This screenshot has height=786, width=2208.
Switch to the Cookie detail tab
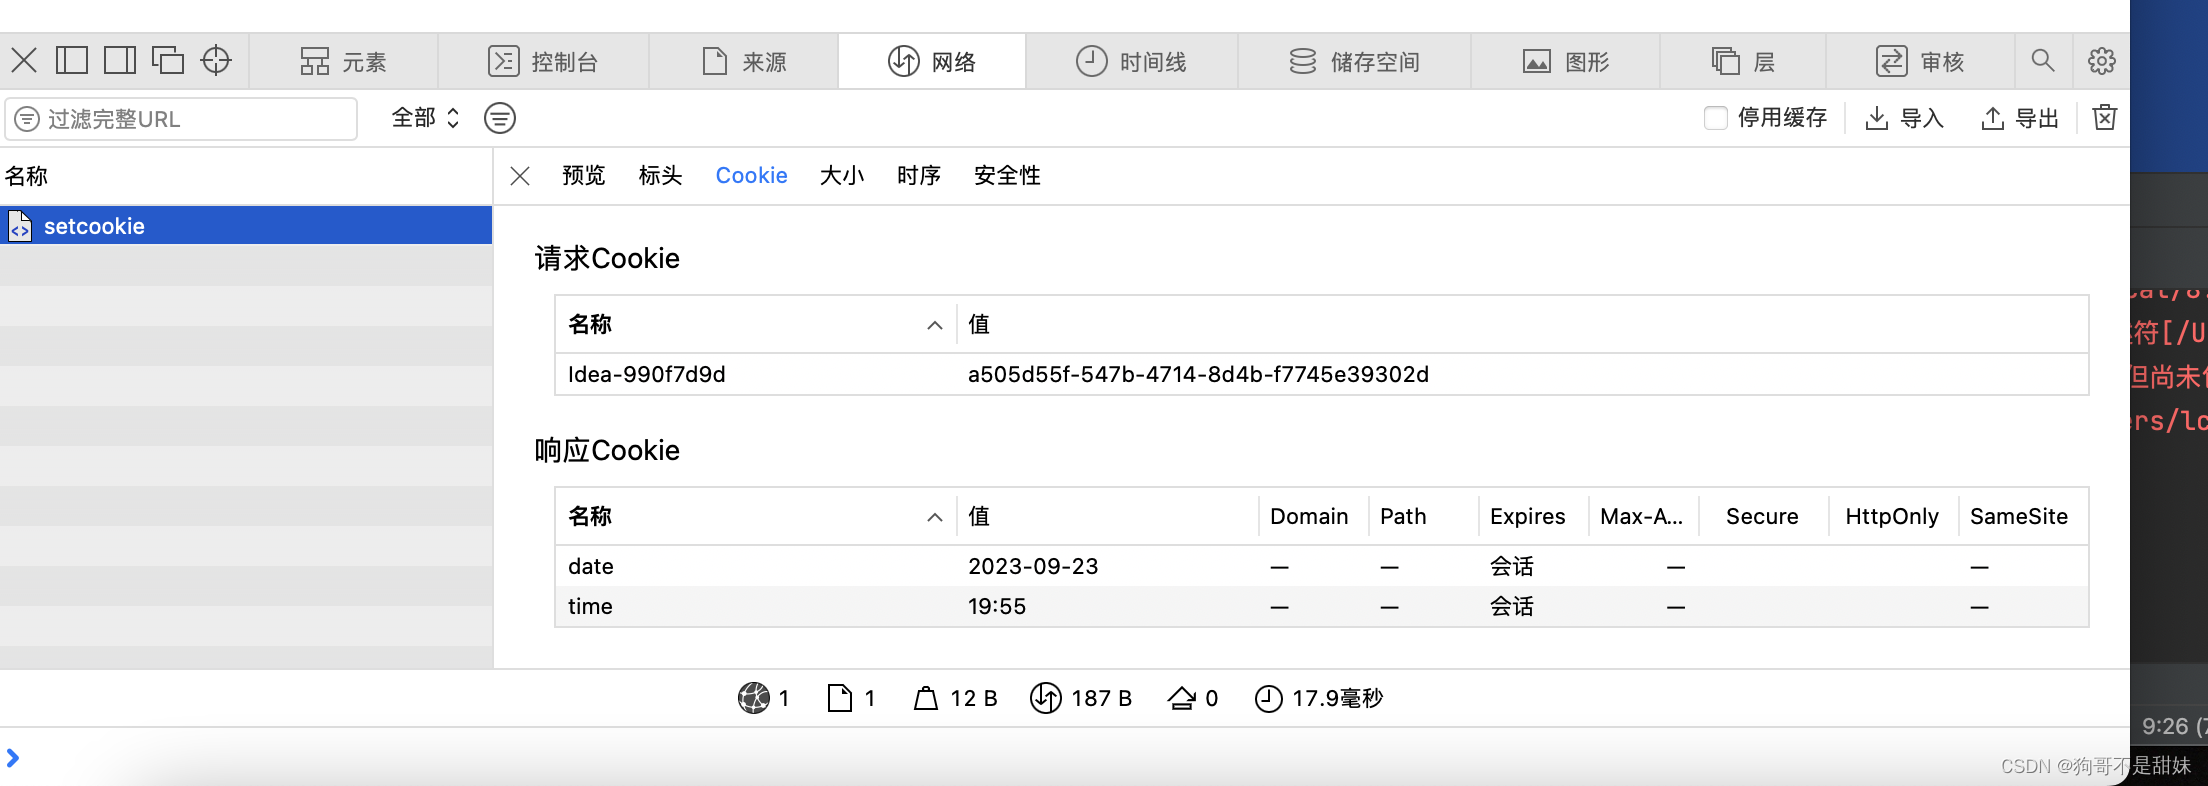tap(752, 176)
